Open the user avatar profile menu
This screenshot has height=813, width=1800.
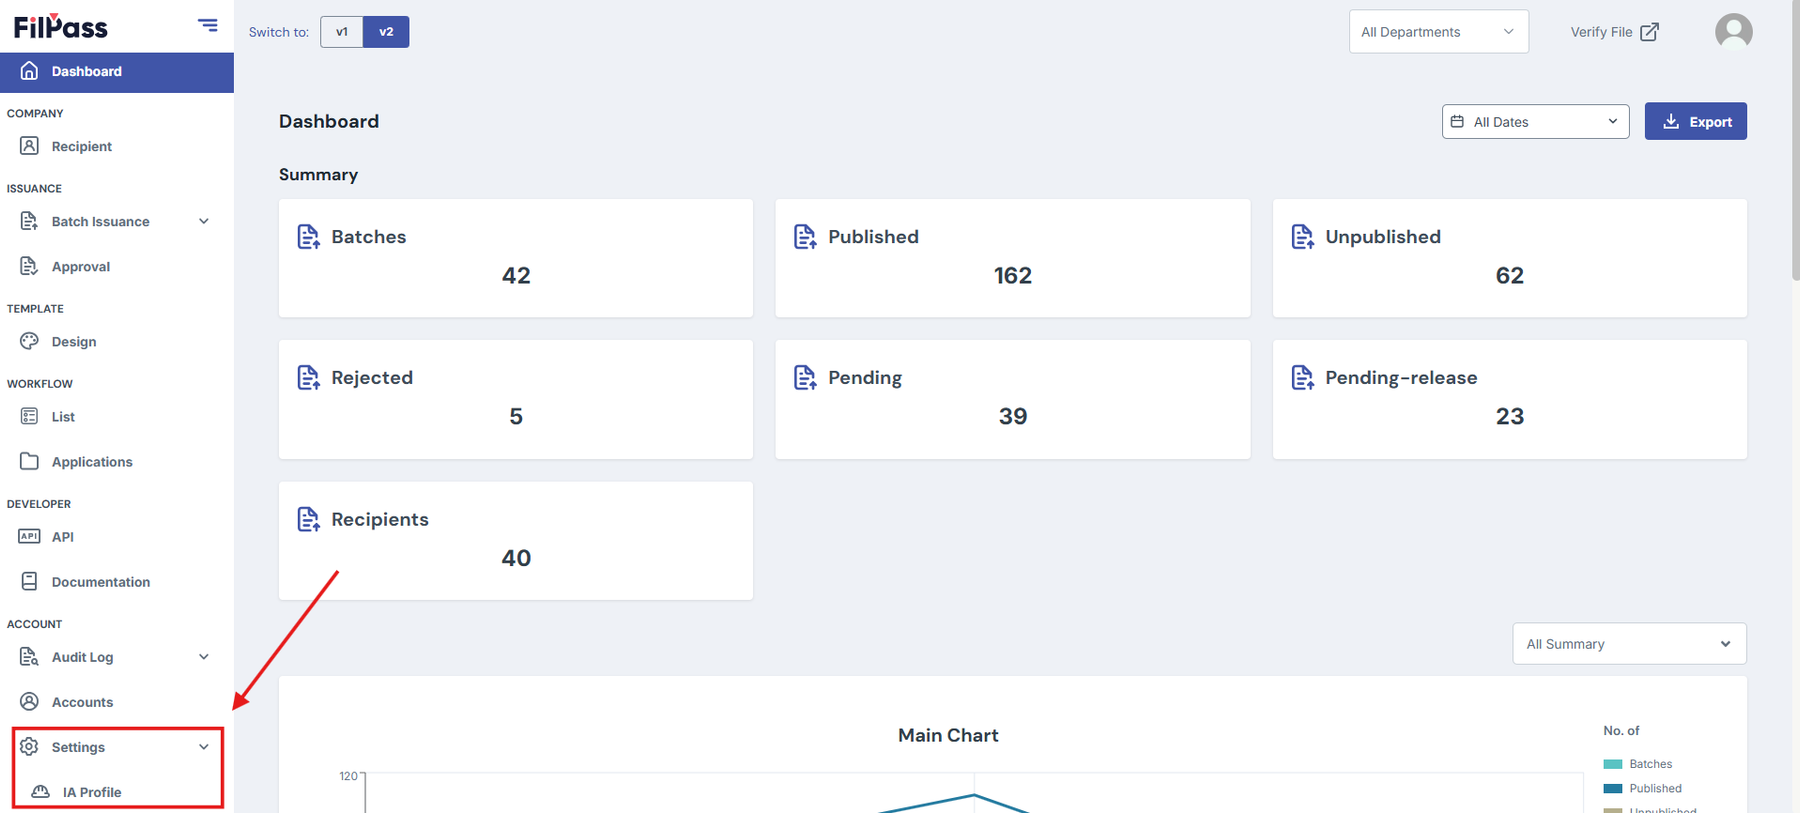pyautogui.click(x=1734, y=31)
